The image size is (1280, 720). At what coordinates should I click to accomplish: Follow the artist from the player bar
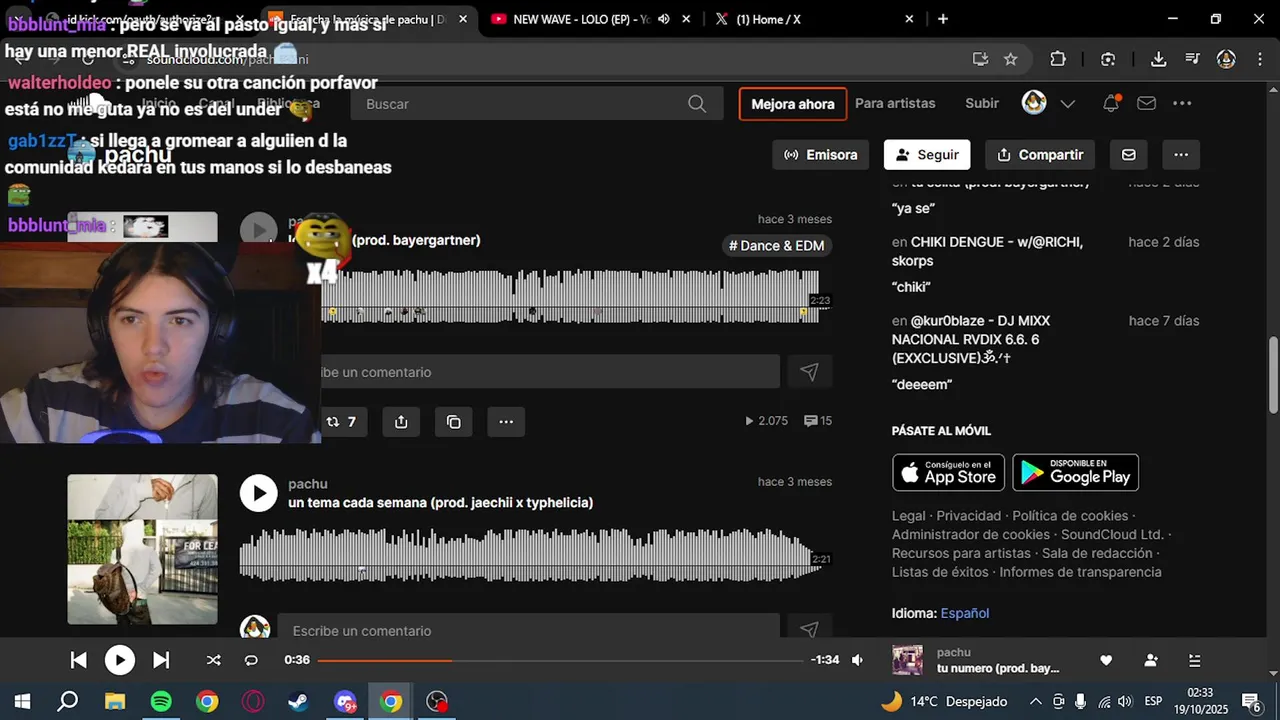click(1151, 660)
